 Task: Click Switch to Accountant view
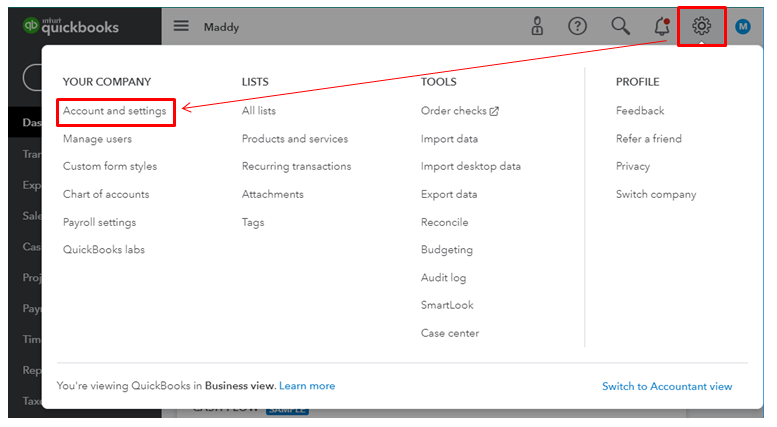tap(667, 386)
